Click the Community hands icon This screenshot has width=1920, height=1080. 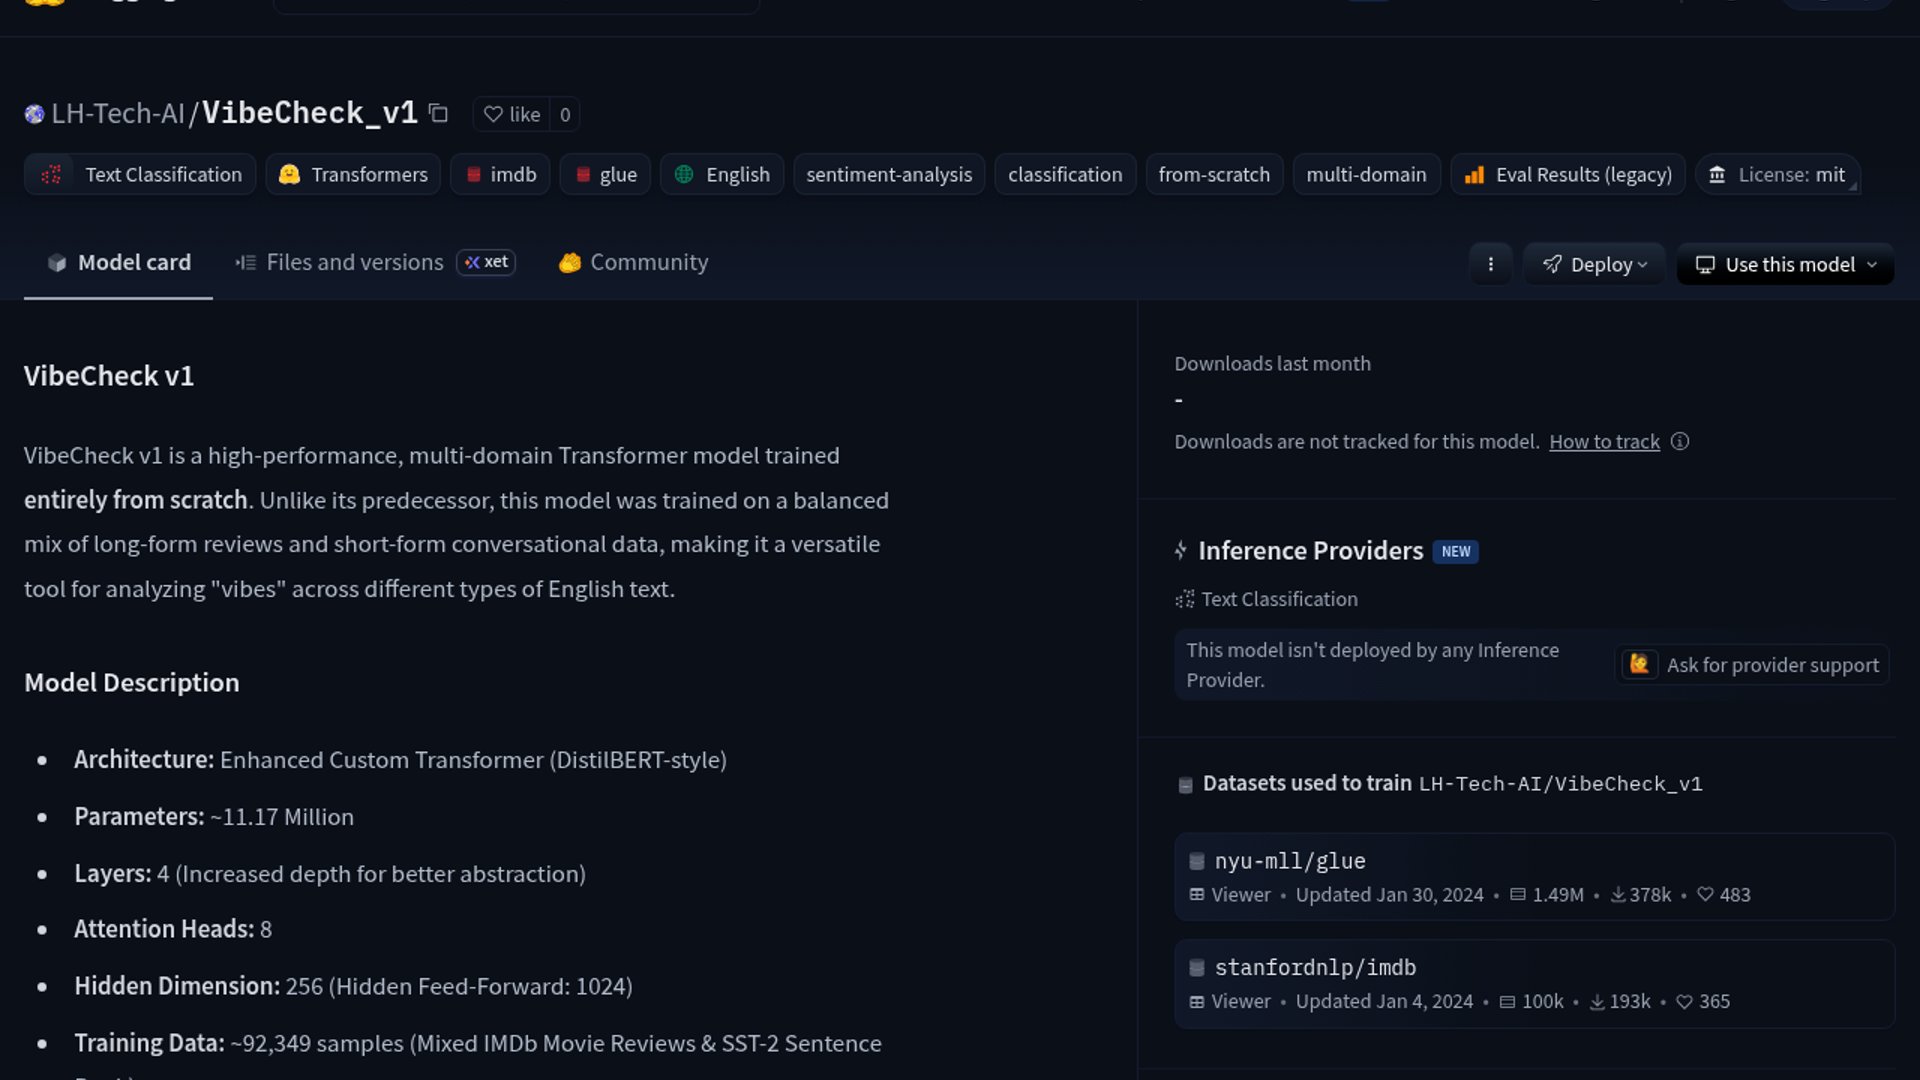570,262
